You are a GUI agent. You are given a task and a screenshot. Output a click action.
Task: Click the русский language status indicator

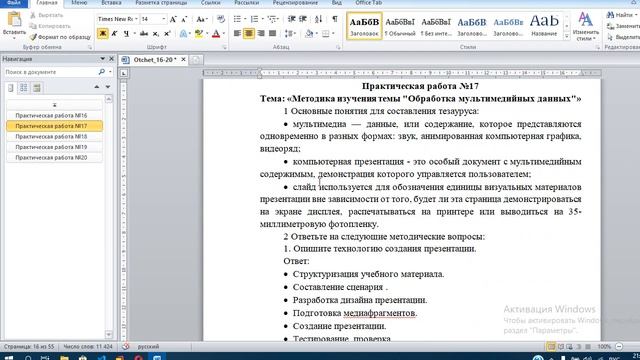point(148,347)
